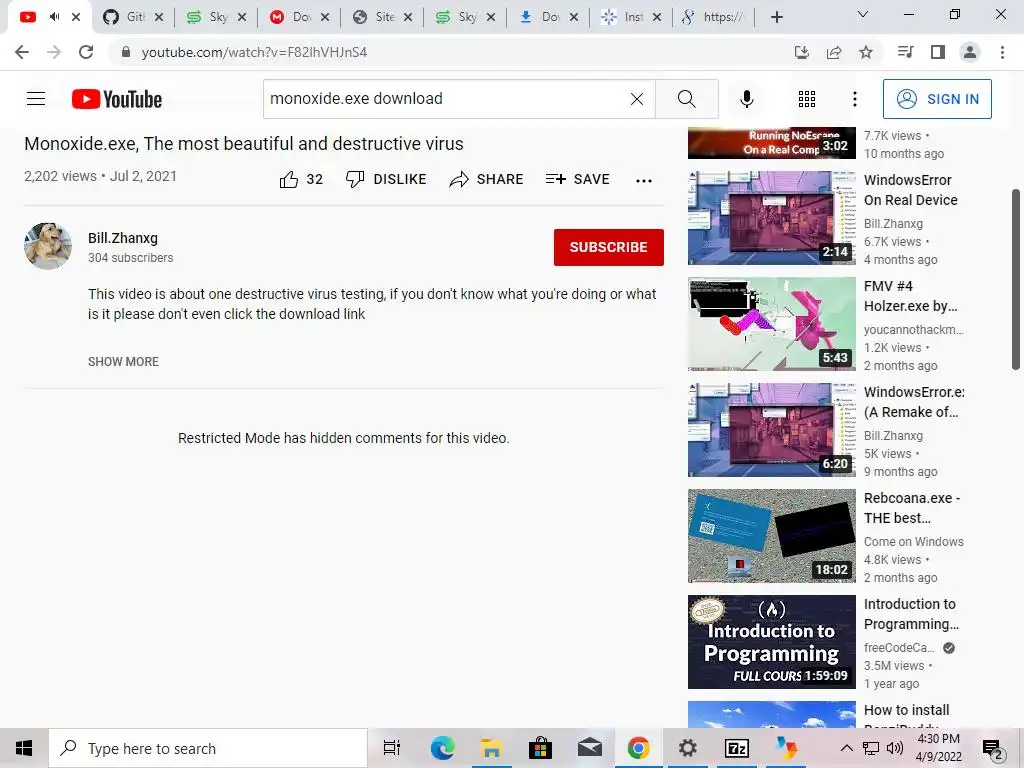Image resolution: width=1024 pixels, height=768 pixels.
Task: Go back with browser back arrow
Action: point(22,52)
